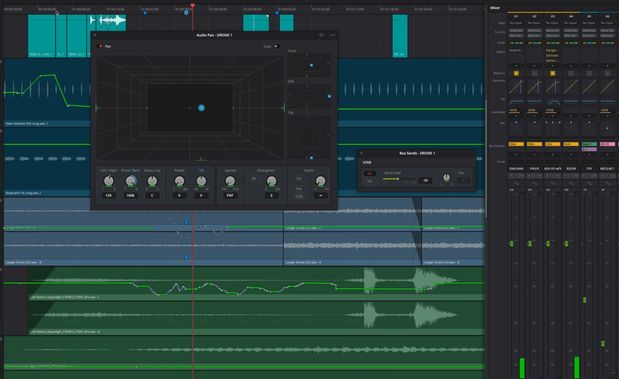This screenshot has width=619, height=379.
Task: Open the A1 Bus Outputs dropdown
Action: tap(516, 144)
